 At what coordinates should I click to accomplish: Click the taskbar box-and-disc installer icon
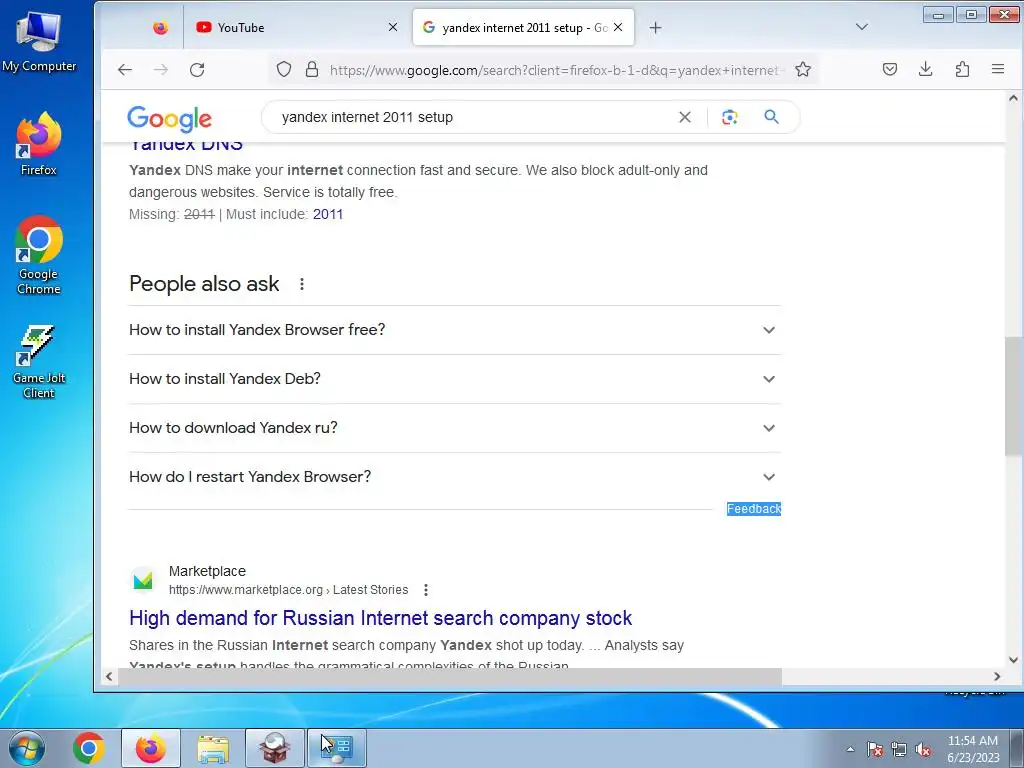coord(274,748)
